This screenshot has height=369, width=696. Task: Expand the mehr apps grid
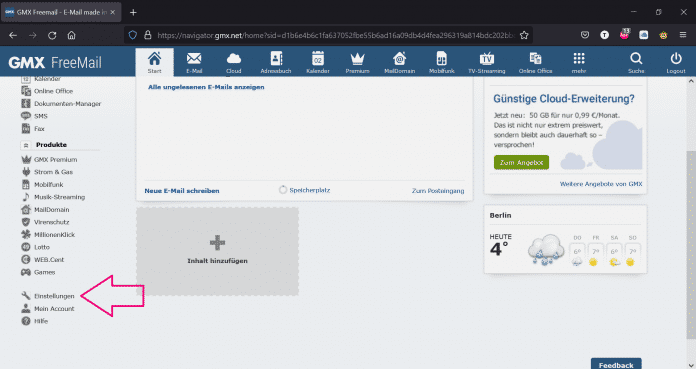(579, 62)
